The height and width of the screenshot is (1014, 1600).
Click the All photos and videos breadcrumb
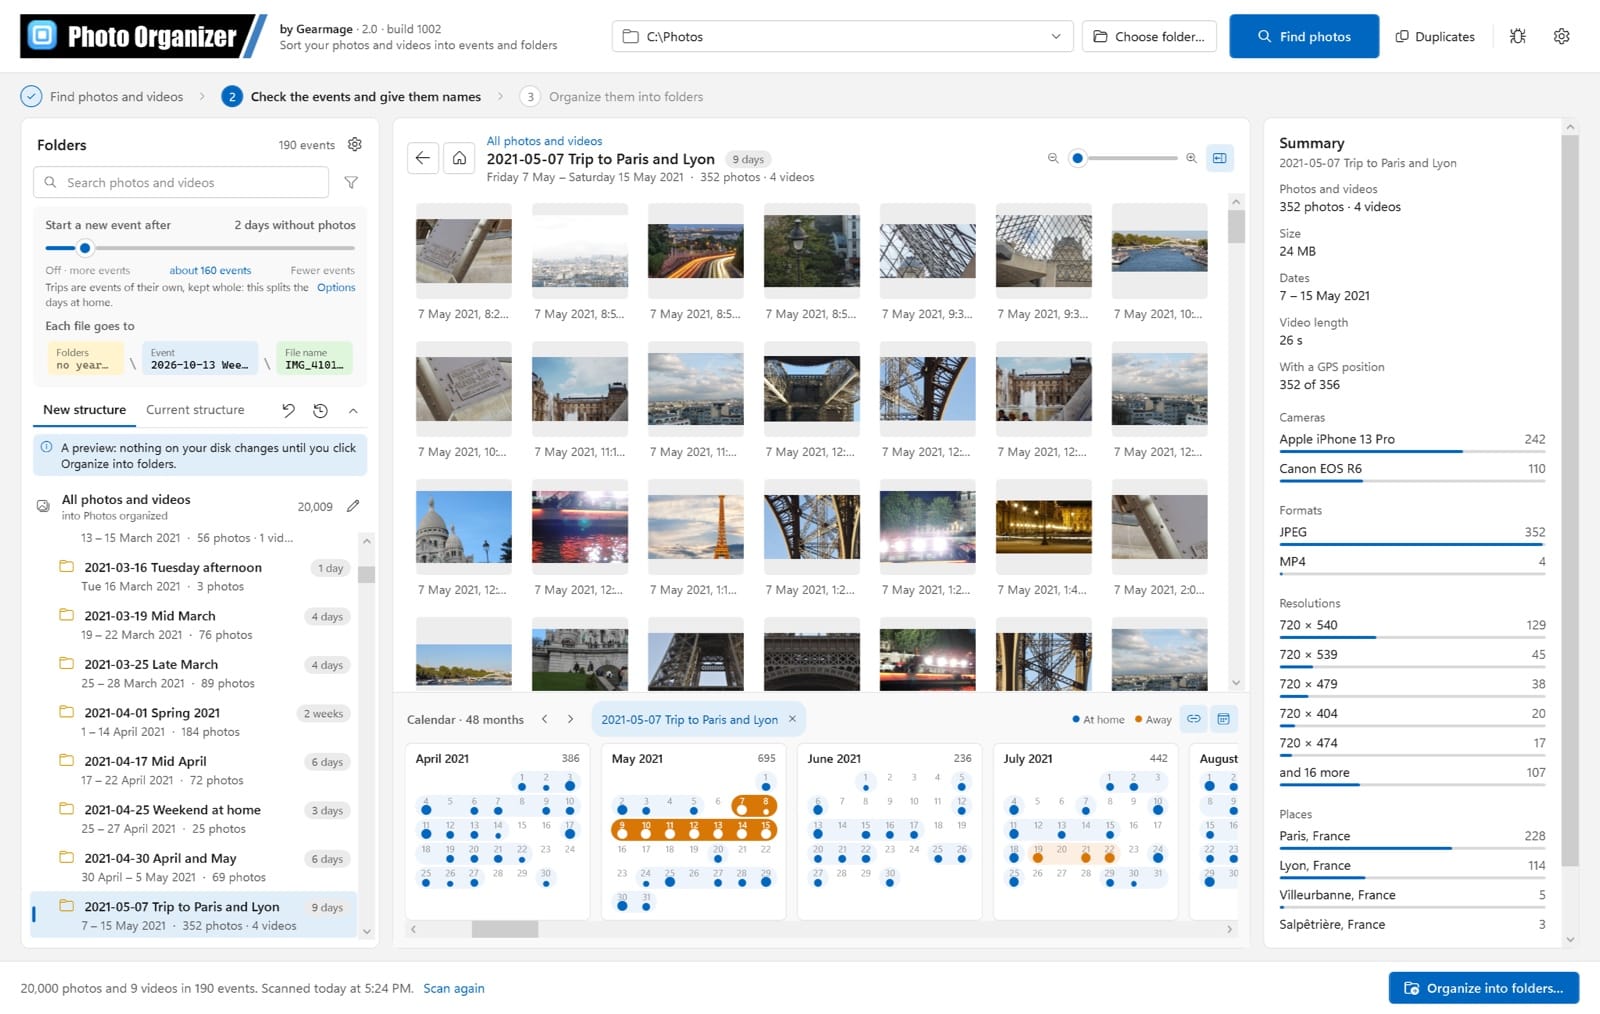(544, 141)
